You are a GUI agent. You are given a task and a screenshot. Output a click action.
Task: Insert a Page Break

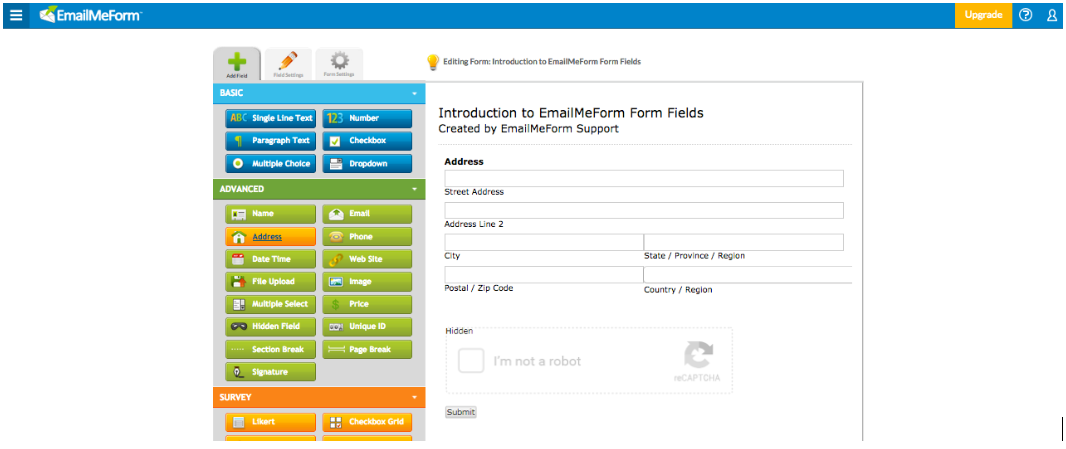367,350
